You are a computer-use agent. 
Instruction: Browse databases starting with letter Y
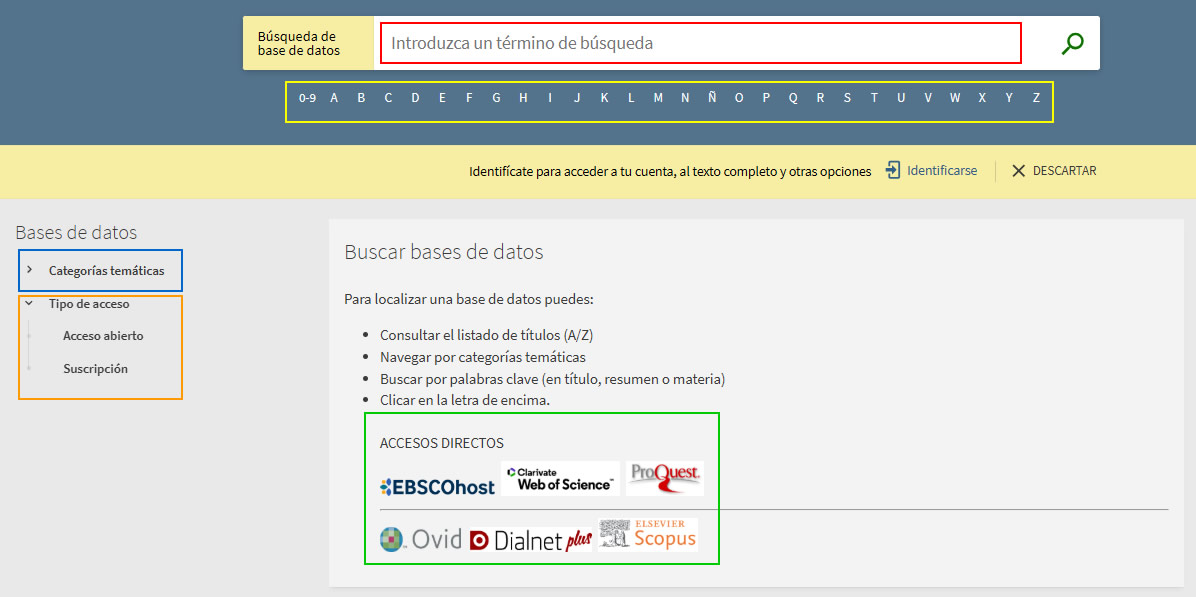pos(1009,98)
